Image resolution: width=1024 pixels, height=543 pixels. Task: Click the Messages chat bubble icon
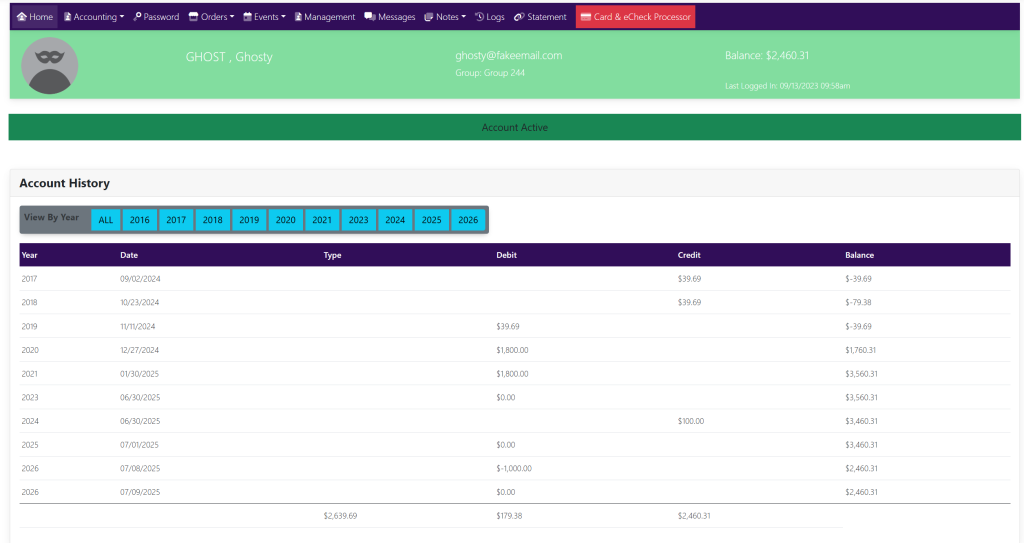click(370, 17)
